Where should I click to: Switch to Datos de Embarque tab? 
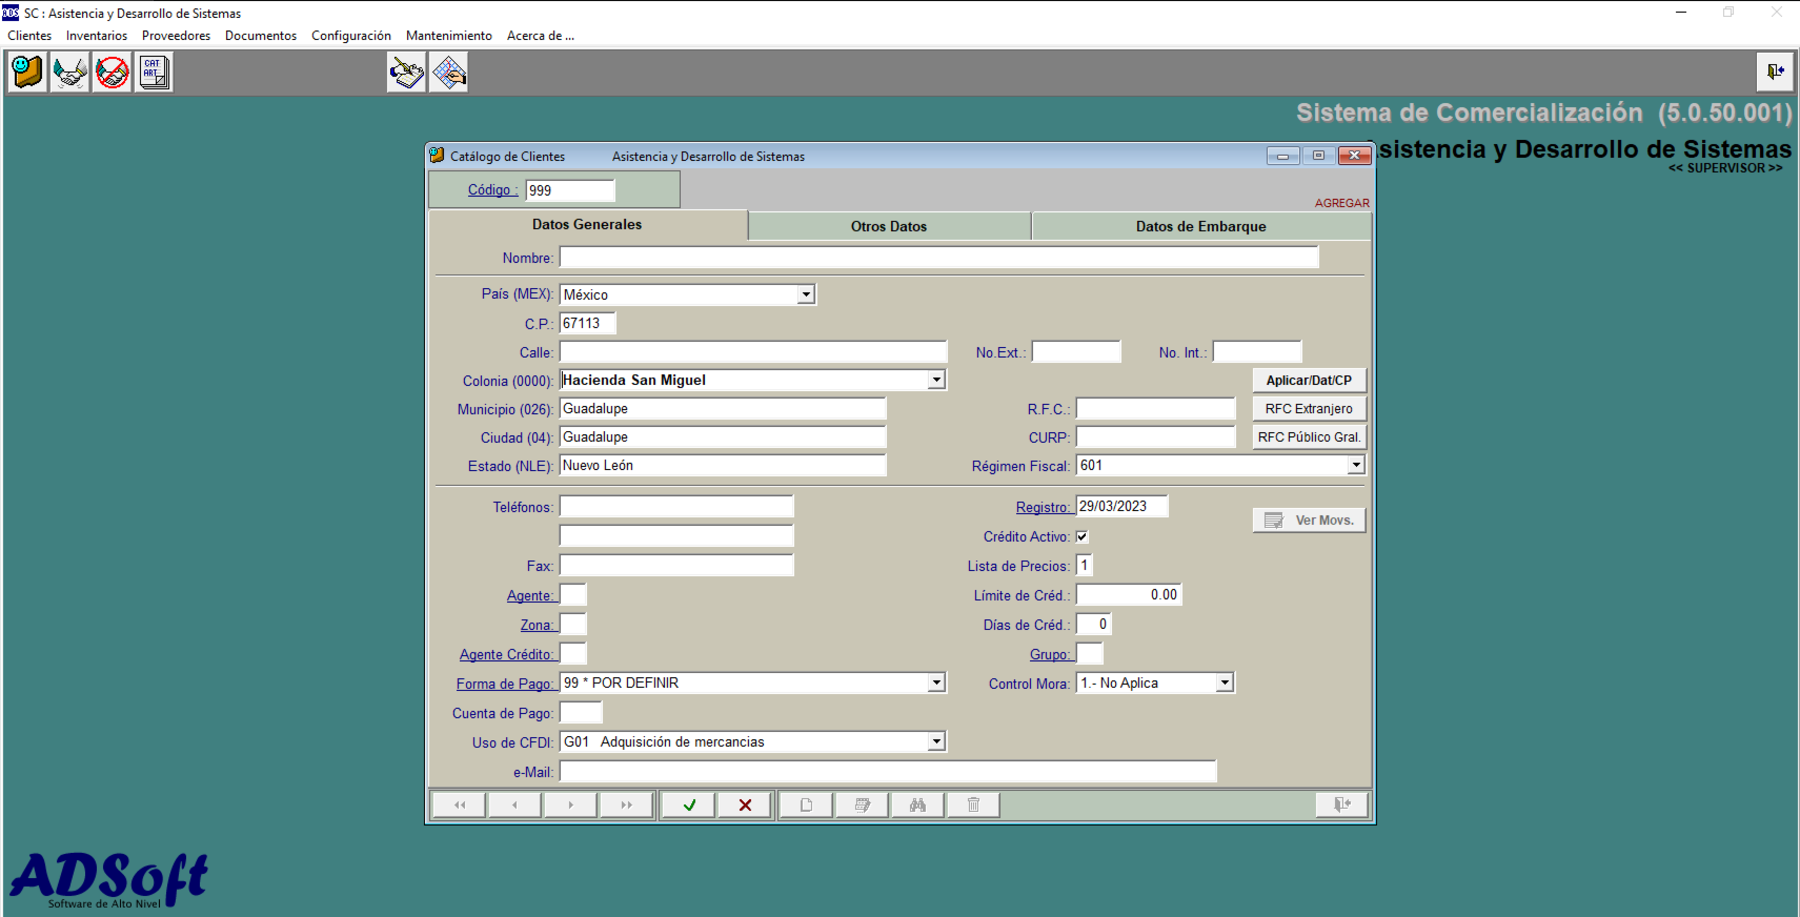point(1200,227)
